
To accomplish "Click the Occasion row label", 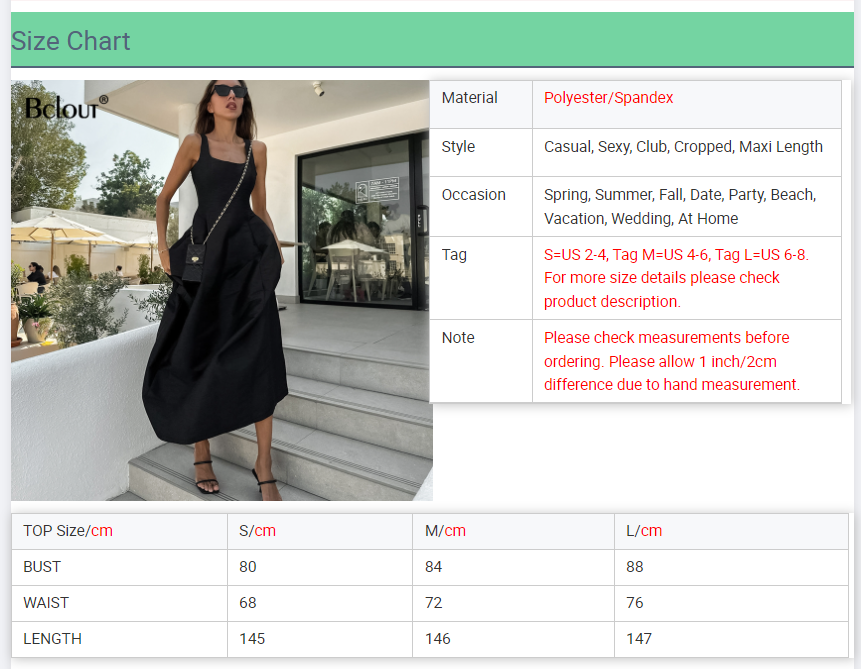I will point(473,195).
